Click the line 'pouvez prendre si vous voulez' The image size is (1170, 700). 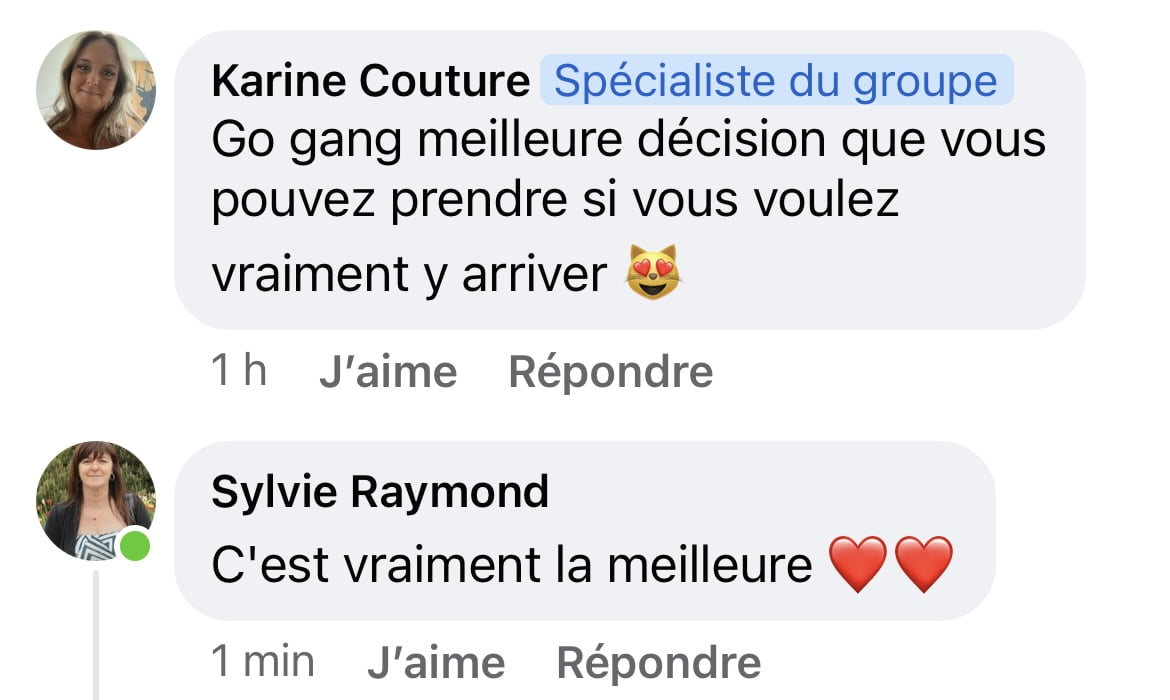coord(555,201)
